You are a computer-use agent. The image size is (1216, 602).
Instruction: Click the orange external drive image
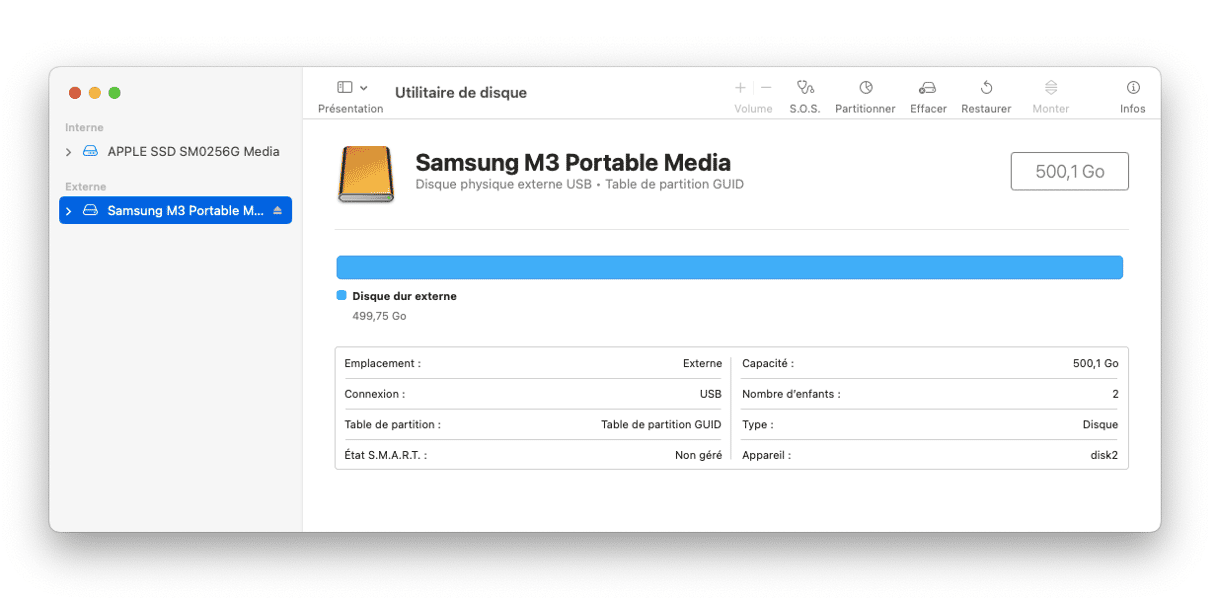(x=367, y=173)
